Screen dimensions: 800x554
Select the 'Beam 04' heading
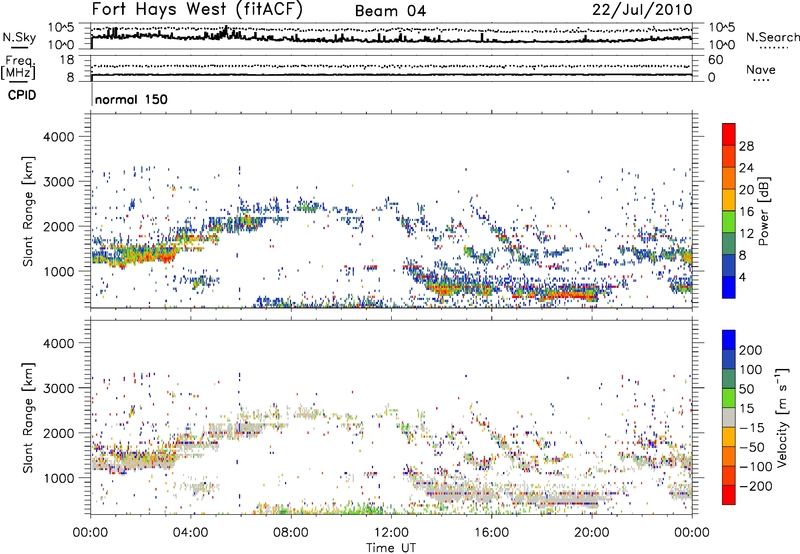click(390, 11)
